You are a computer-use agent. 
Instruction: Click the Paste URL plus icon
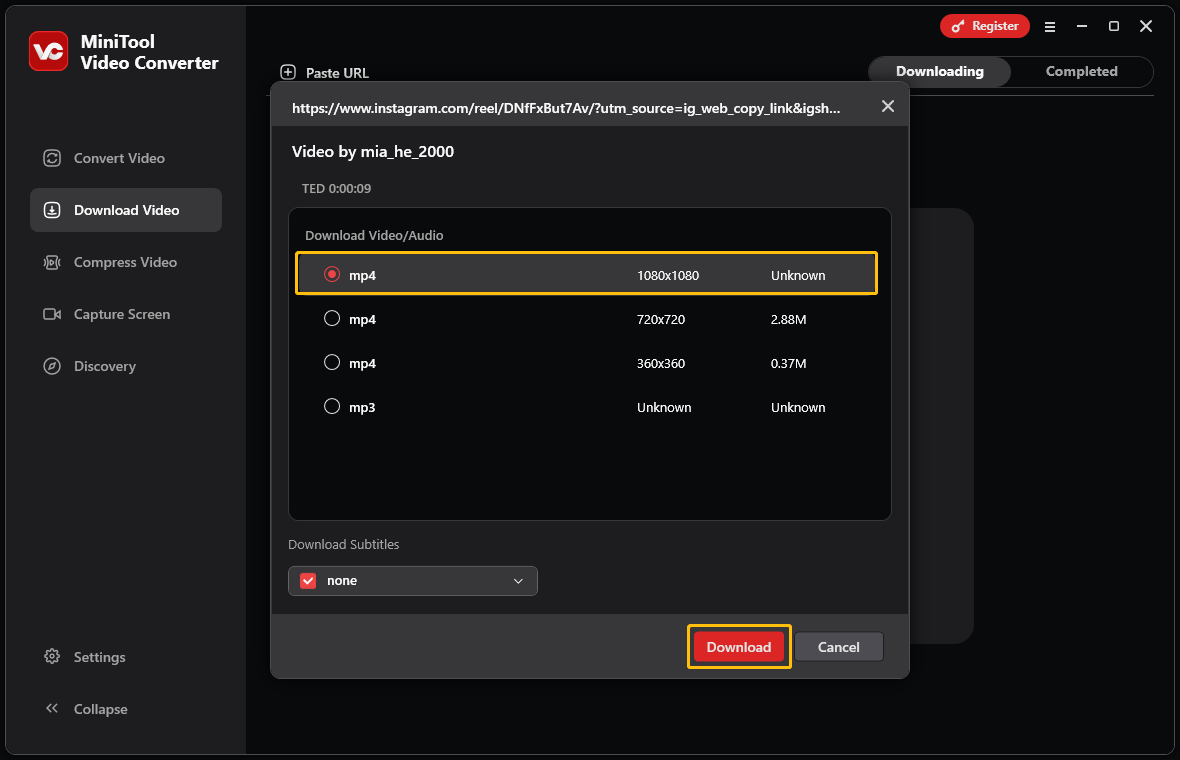287,72
